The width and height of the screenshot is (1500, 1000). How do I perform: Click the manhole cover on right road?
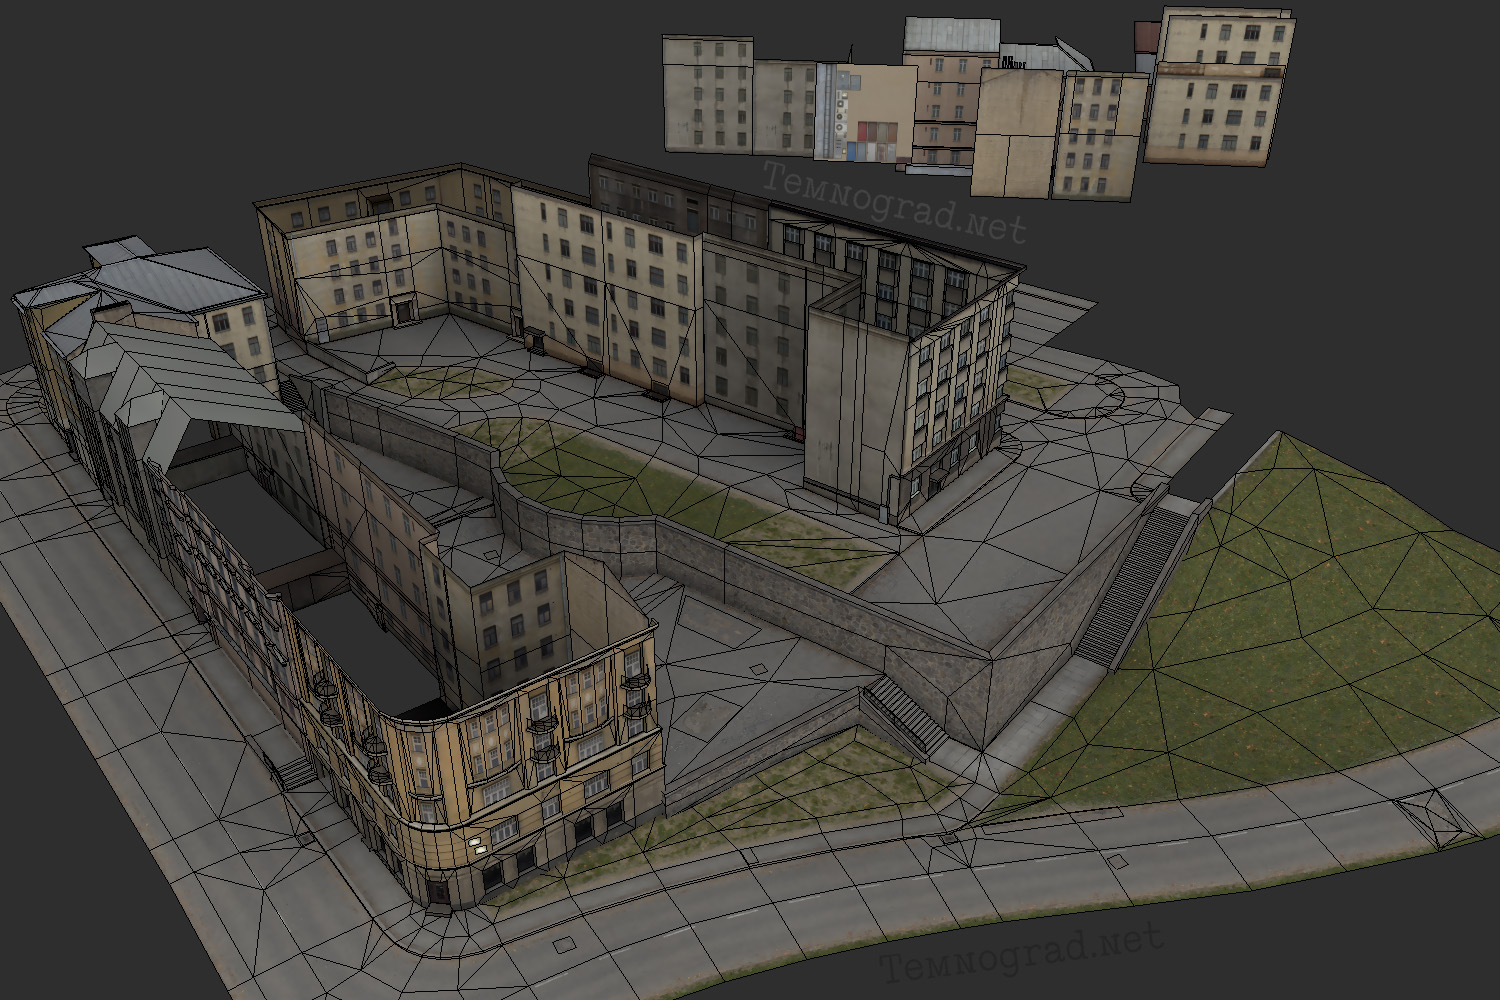[x=1435, y=813]
